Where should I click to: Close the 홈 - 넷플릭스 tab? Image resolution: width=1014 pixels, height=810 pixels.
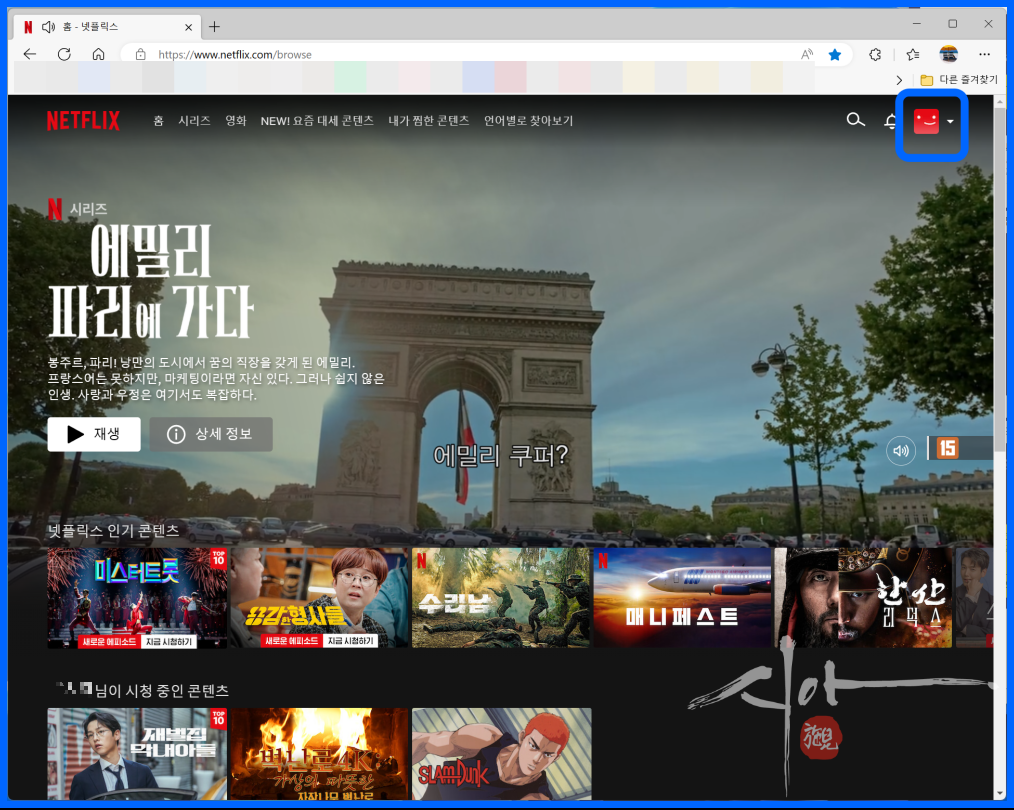click(188, 27)
